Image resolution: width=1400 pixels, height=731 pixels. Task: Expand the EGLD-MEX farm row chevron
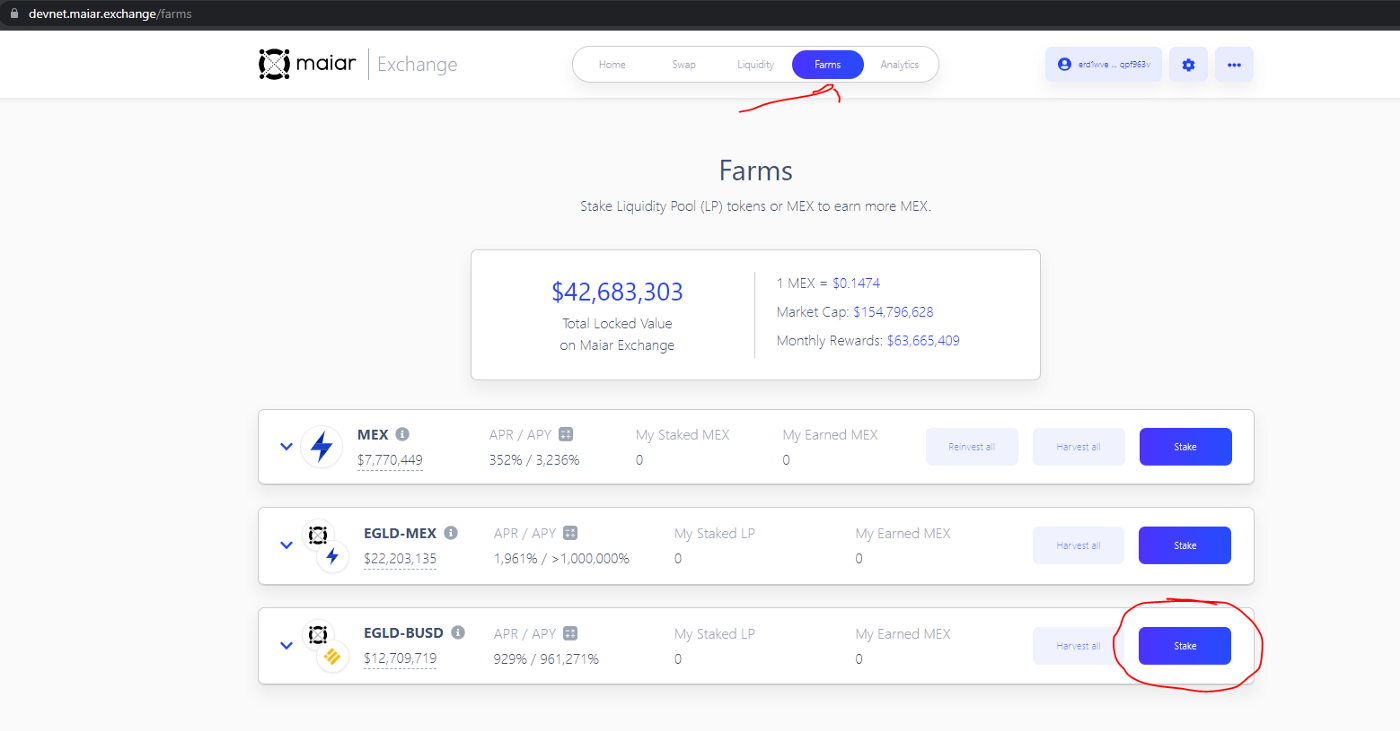[286, 546]
